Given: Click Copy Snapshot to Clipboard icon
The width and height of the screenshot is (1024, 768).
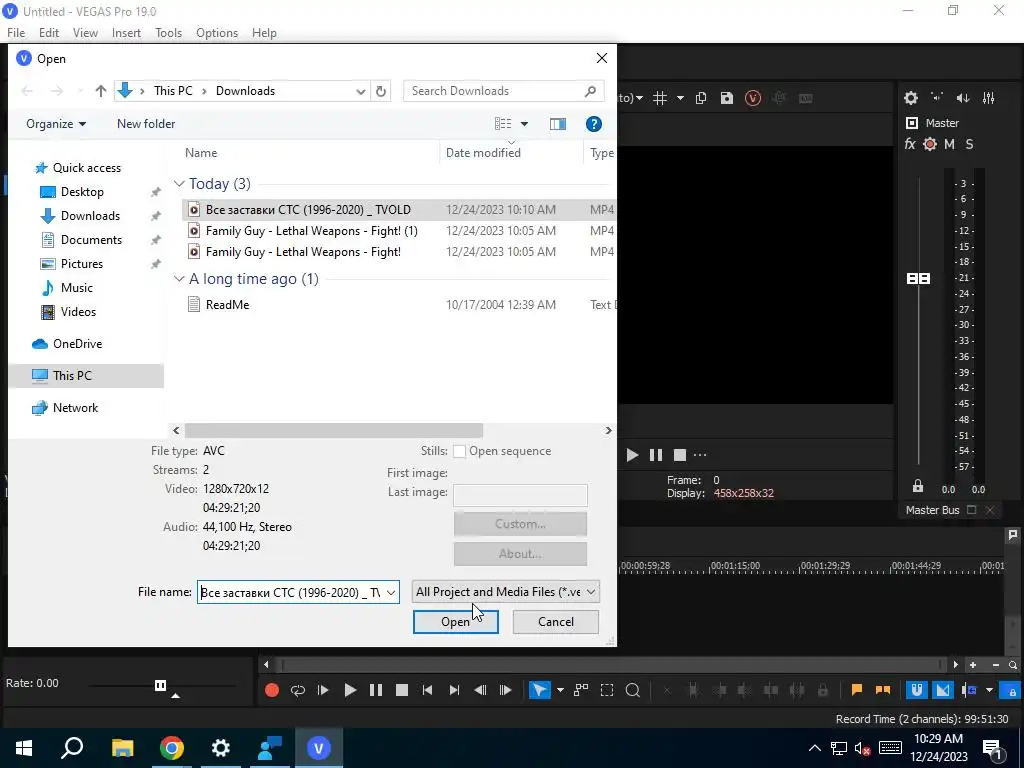Looking at the screenshot, I should pyautogui.click(x=701, y=98).
